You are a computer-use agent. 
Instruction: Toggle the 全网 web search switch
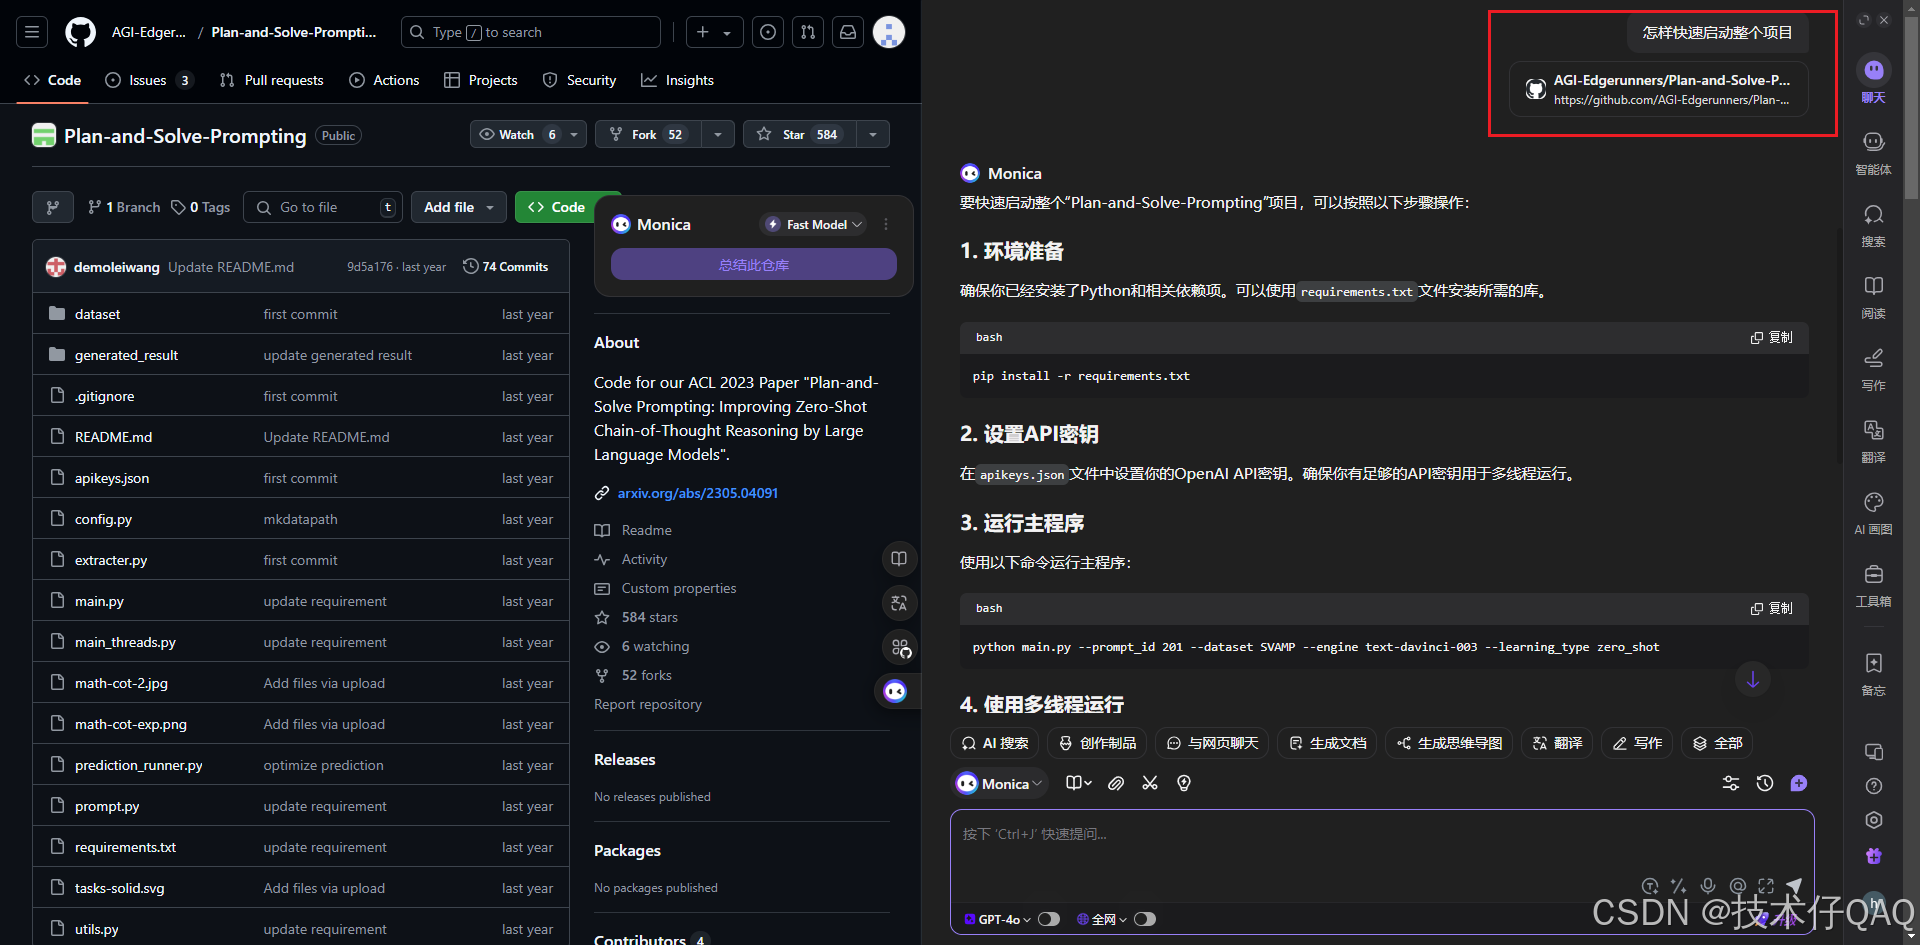(1145, 919)
